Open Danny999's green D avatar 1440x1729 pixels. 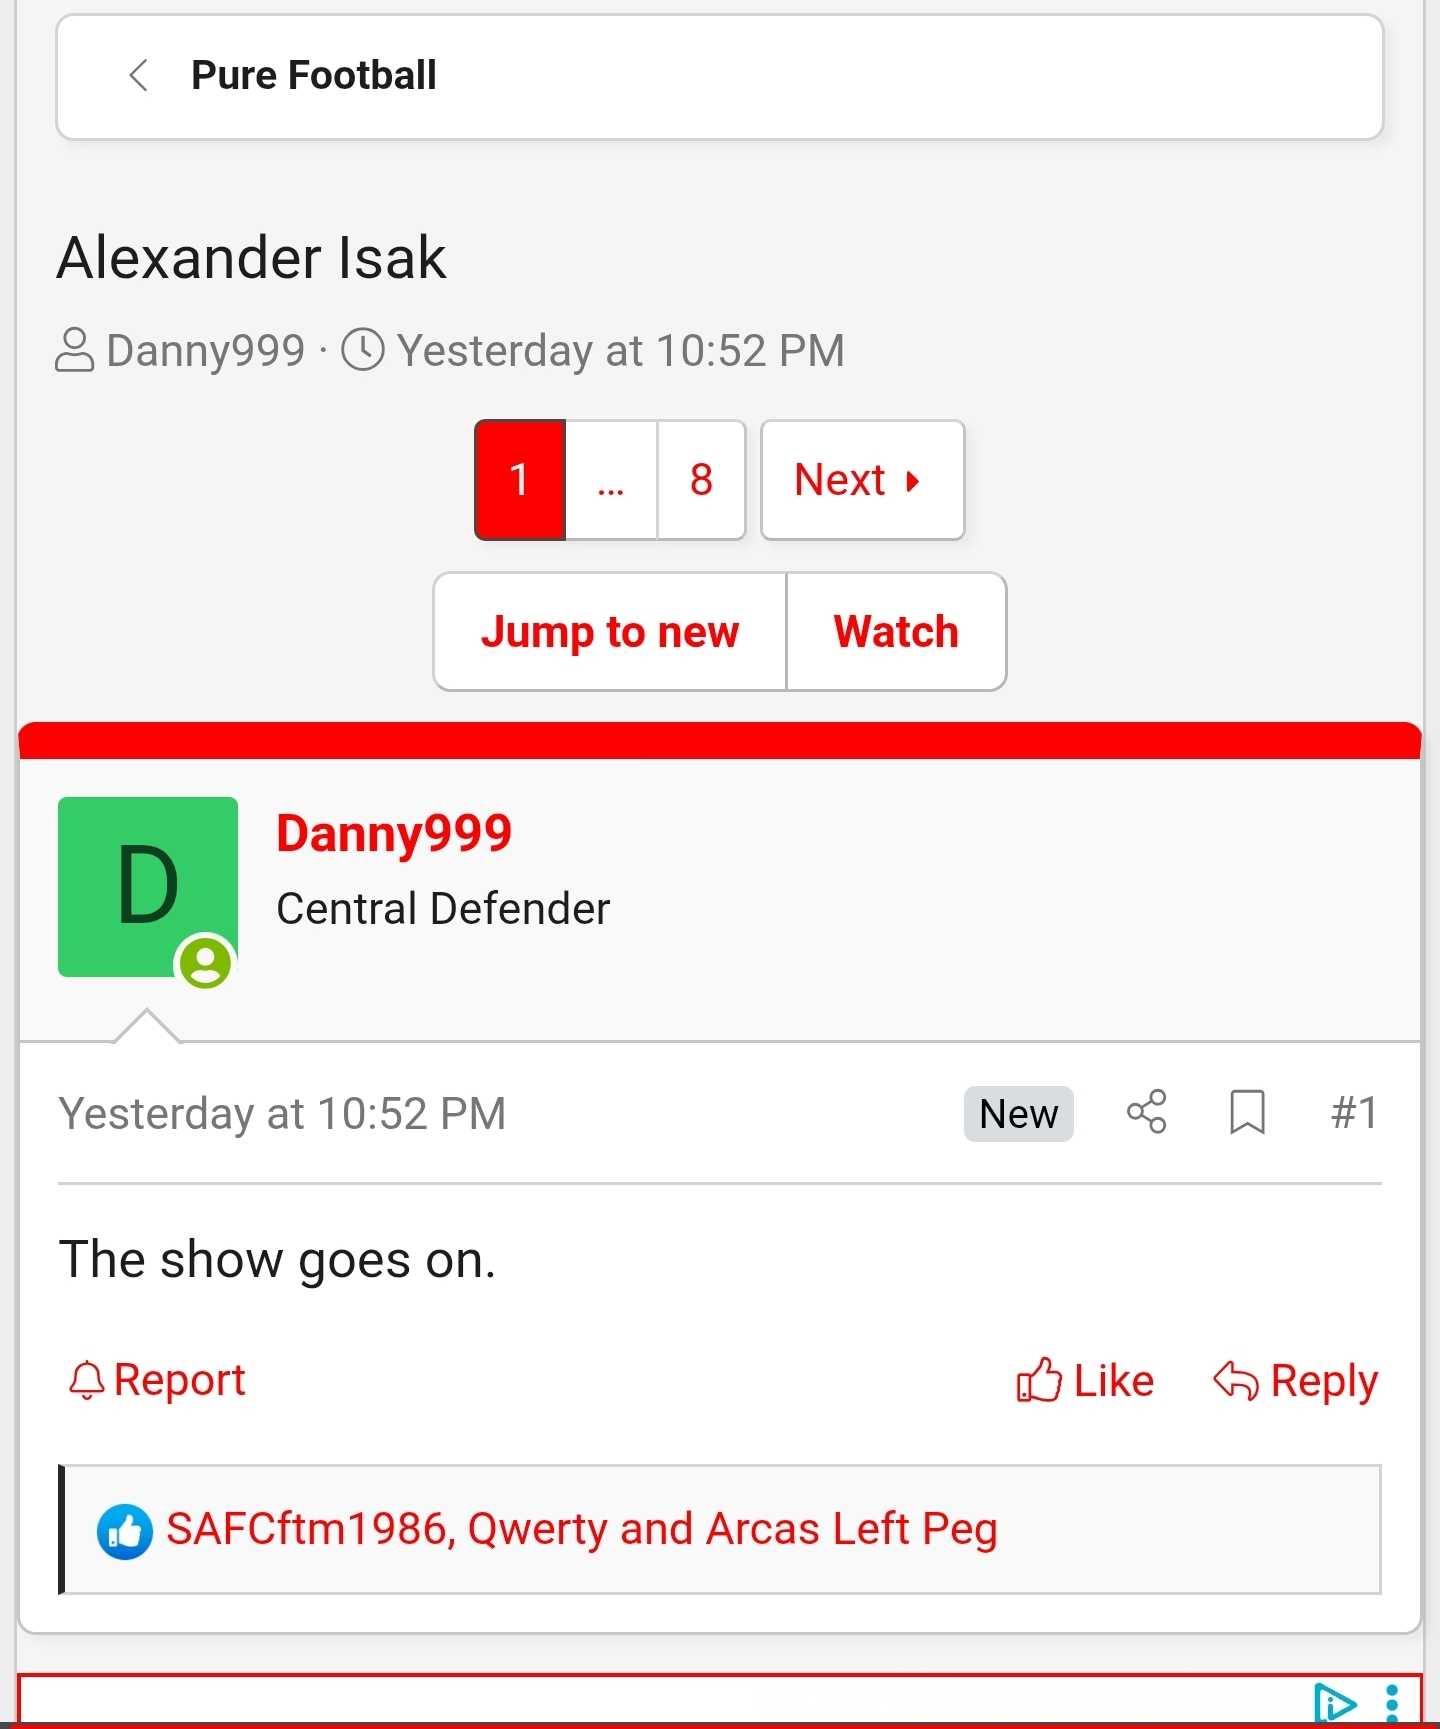[148, 887]
